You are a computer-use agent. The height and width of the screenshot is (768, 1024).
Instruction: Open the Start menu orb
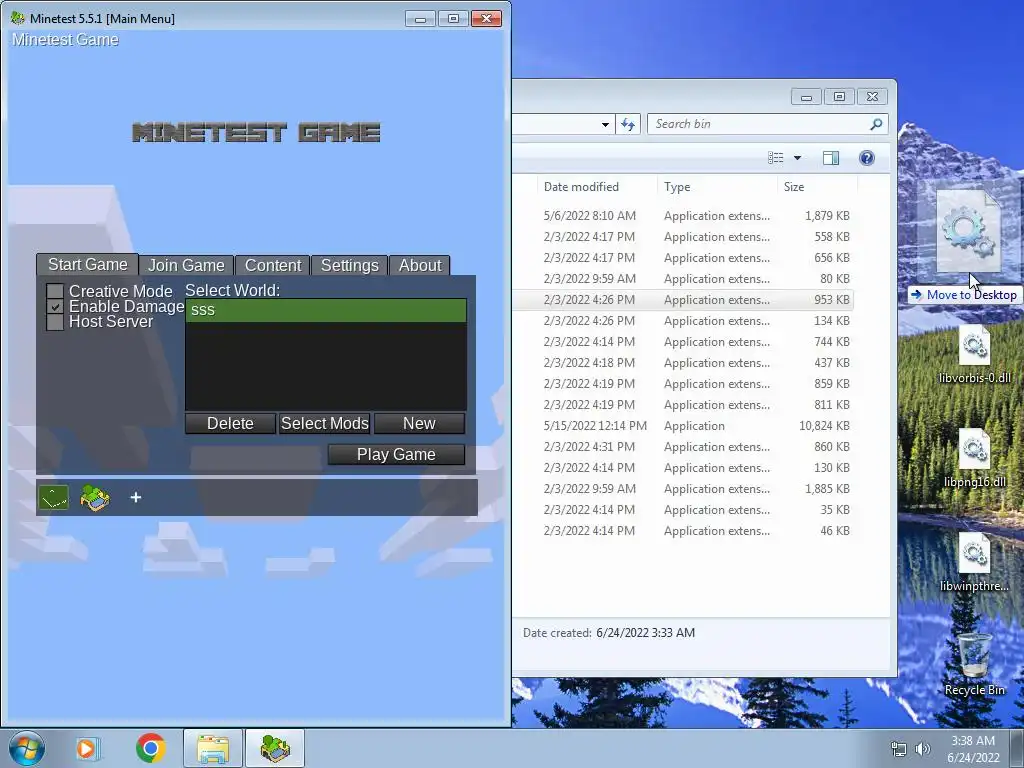coord(27,748)
